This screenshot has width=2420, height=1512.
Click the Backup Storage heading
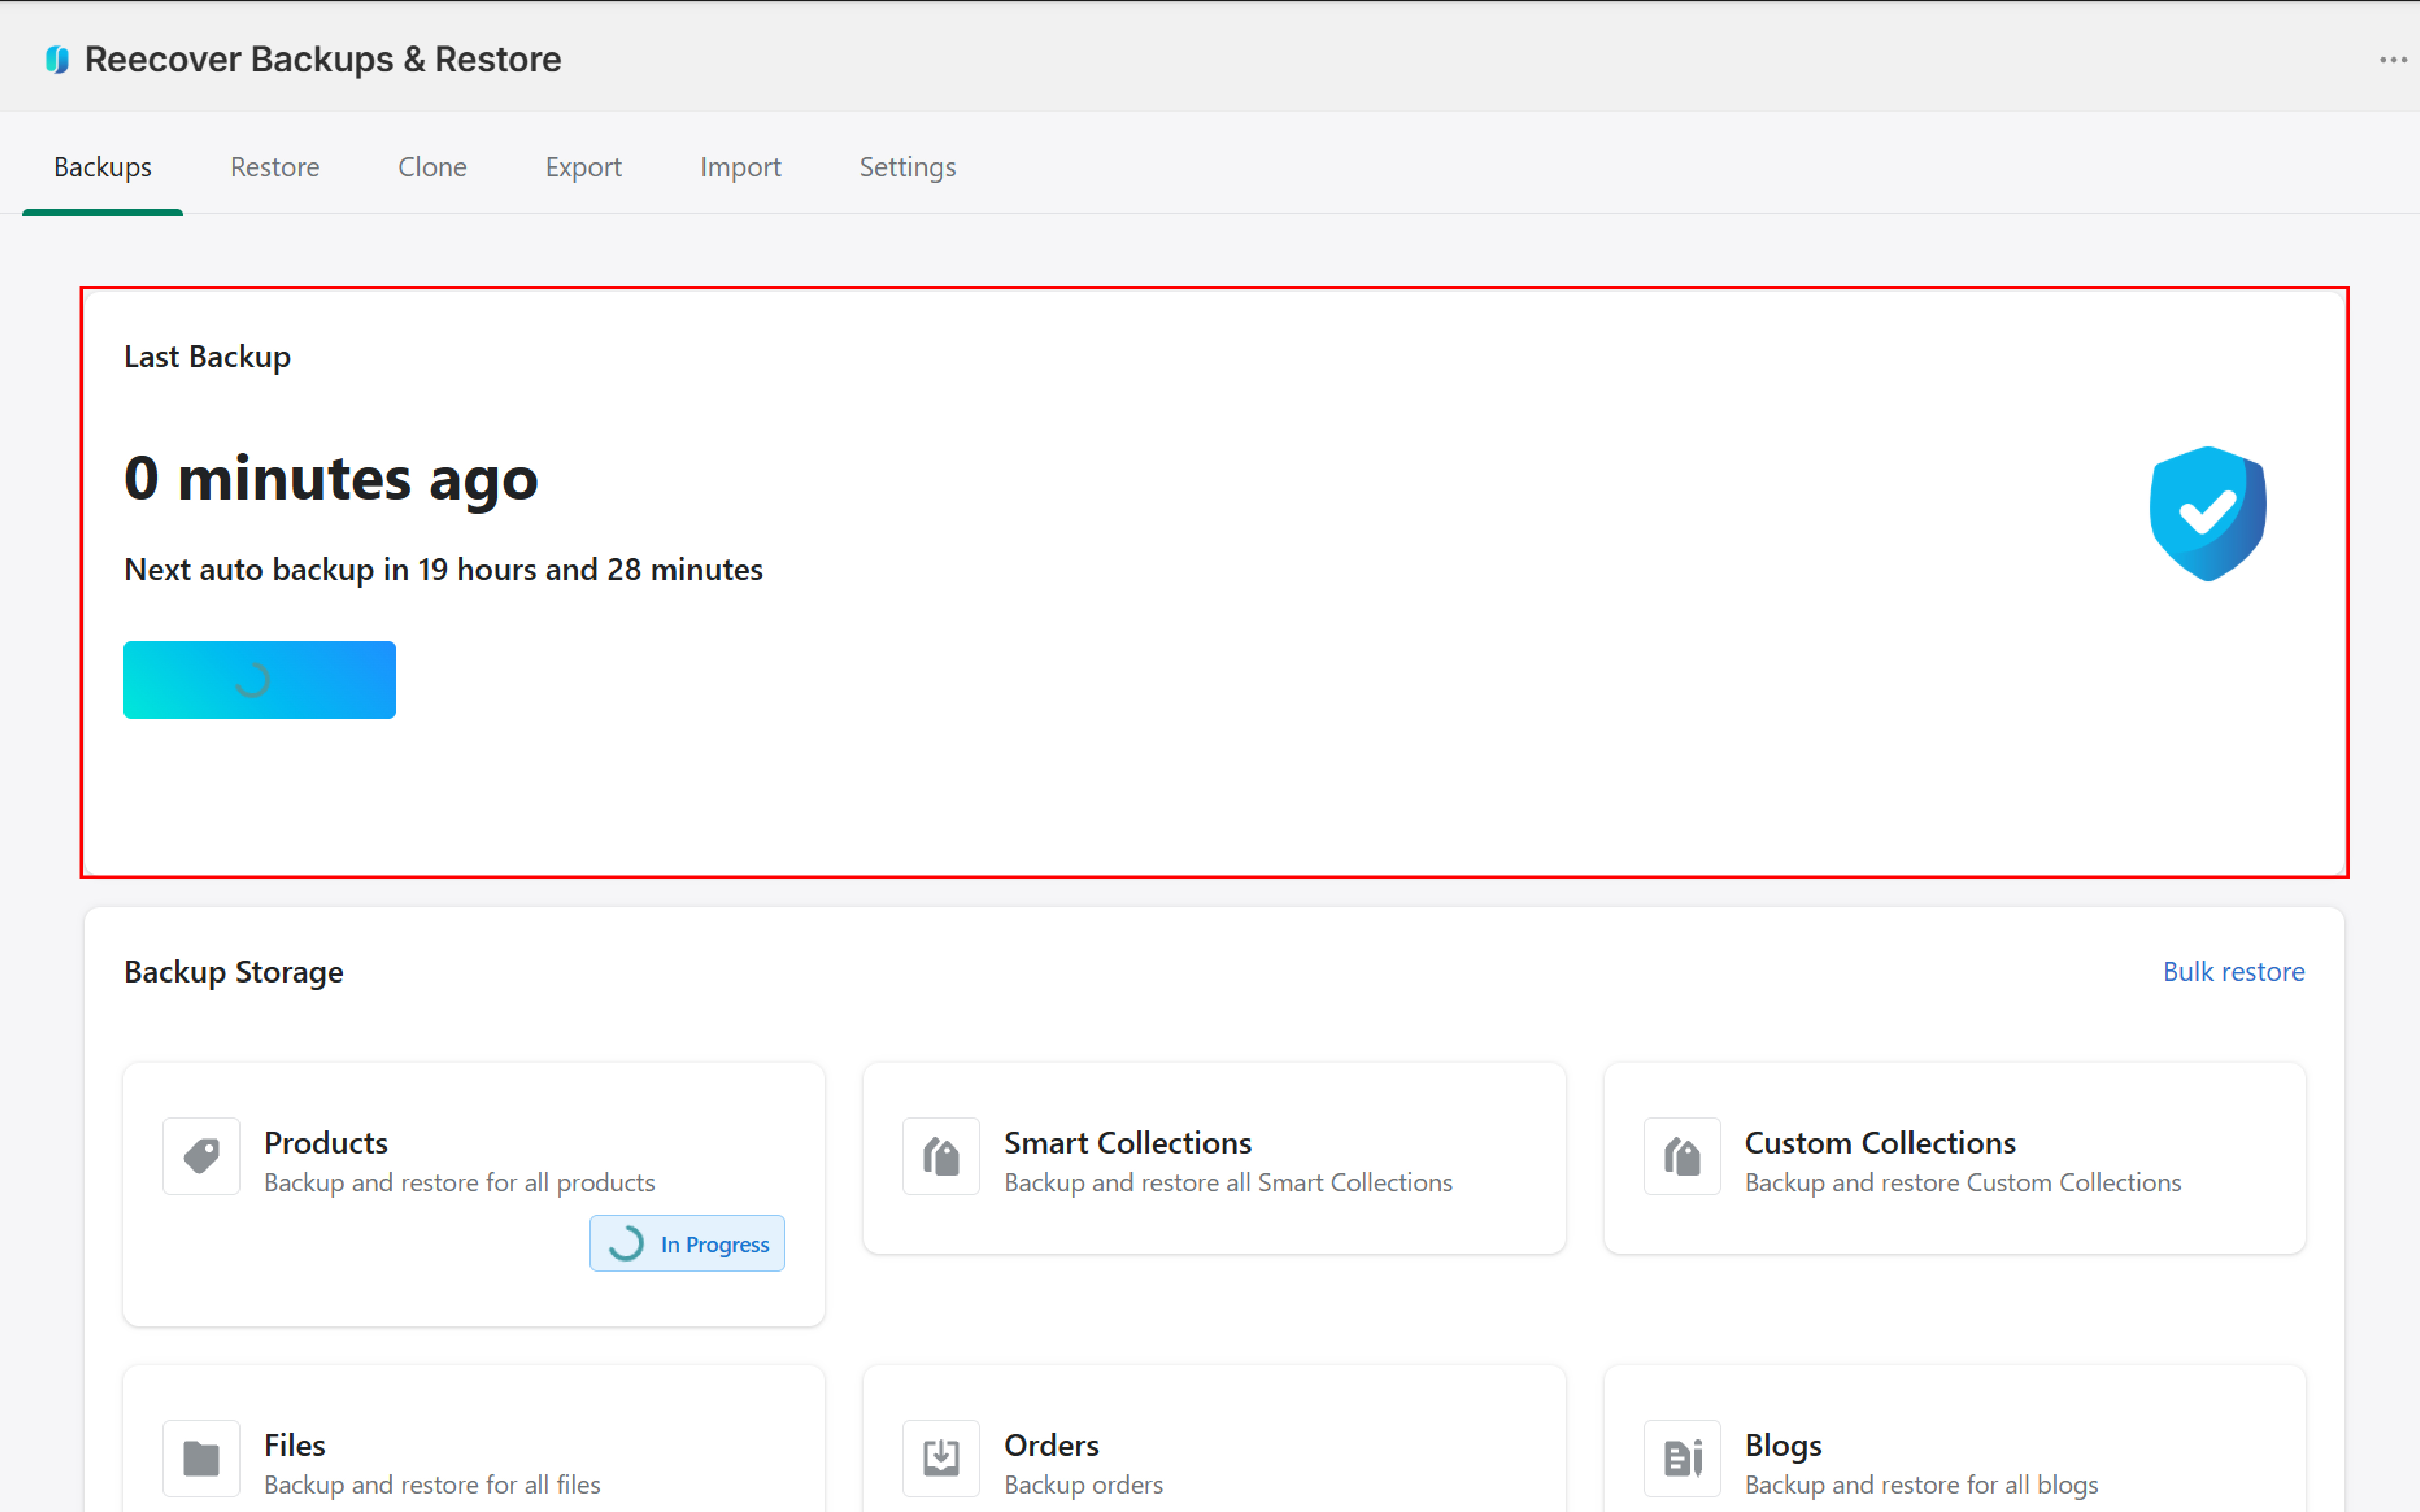click(x=233, y=972)
